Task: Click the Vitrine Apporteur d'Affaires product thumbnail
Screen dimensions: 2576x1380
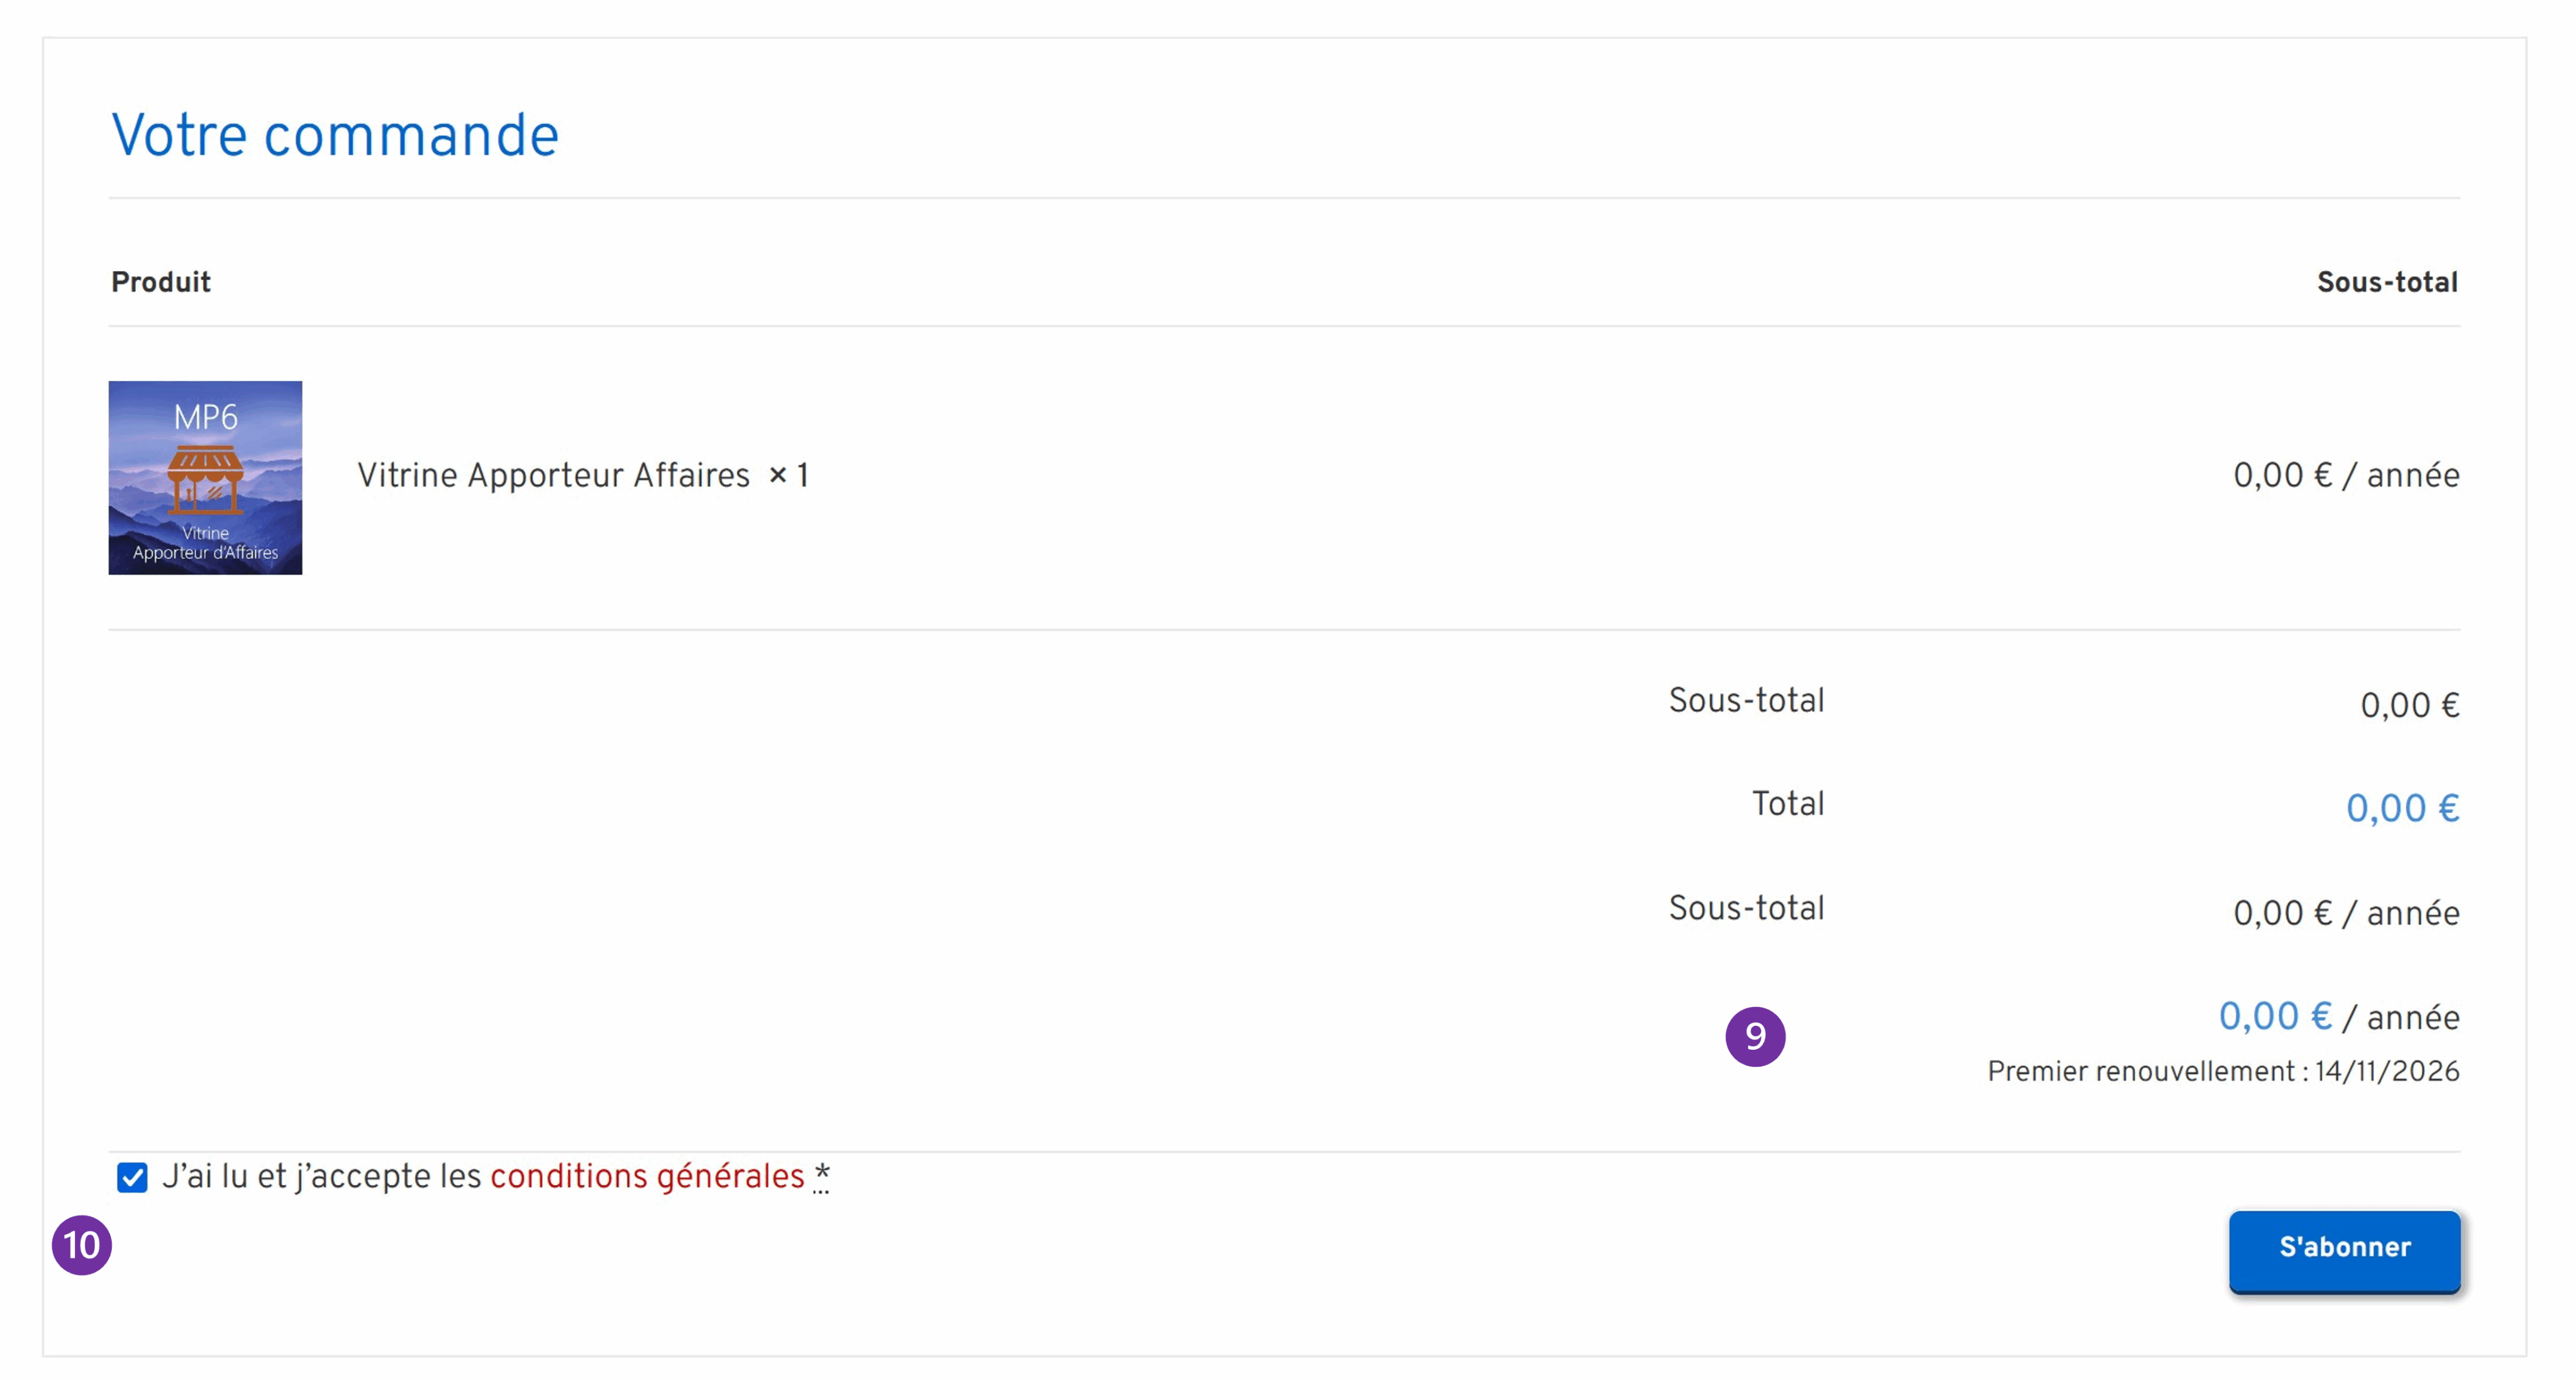Action: pos(205,477)
